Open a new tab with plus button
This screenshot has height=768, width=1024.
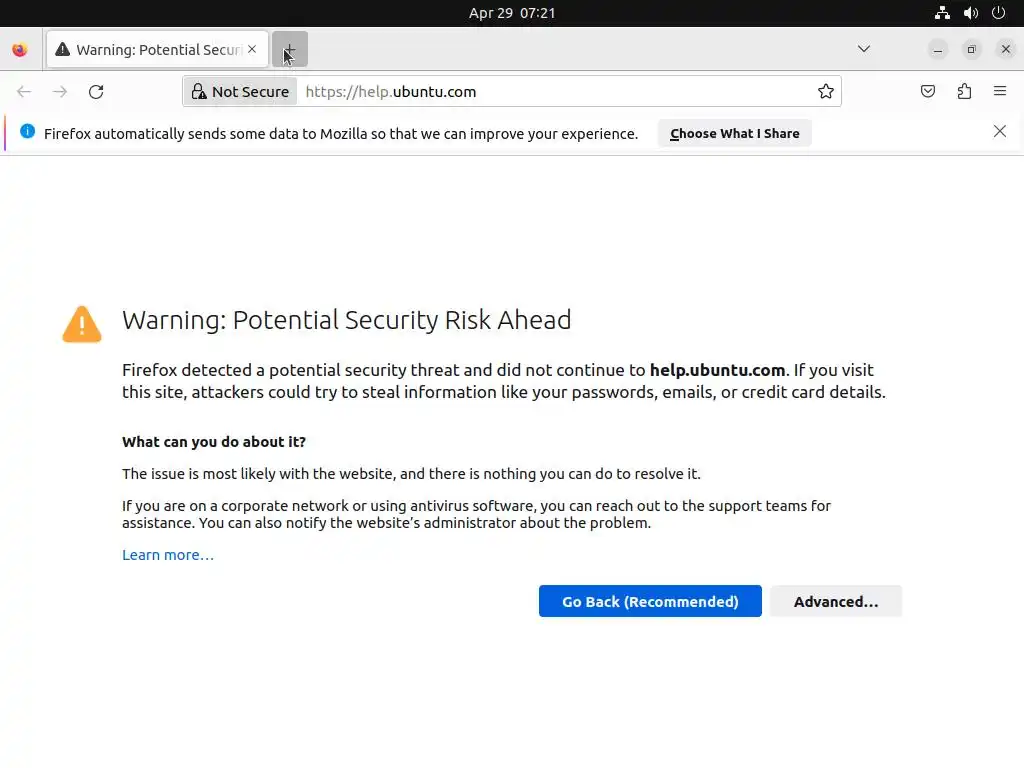click(290, 50)
